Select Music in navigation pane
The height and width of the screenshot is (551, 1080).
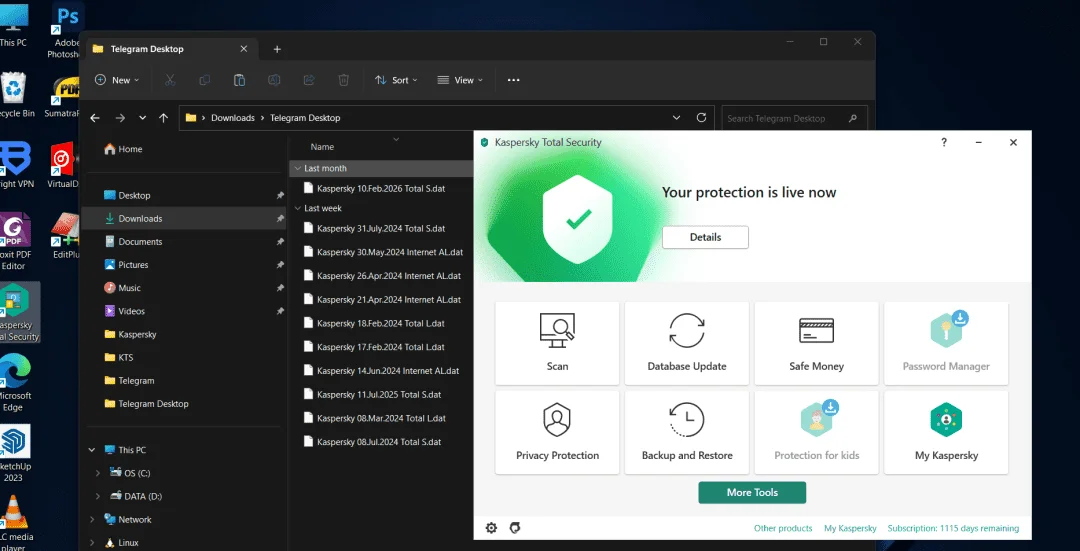(x=184, y=288)
